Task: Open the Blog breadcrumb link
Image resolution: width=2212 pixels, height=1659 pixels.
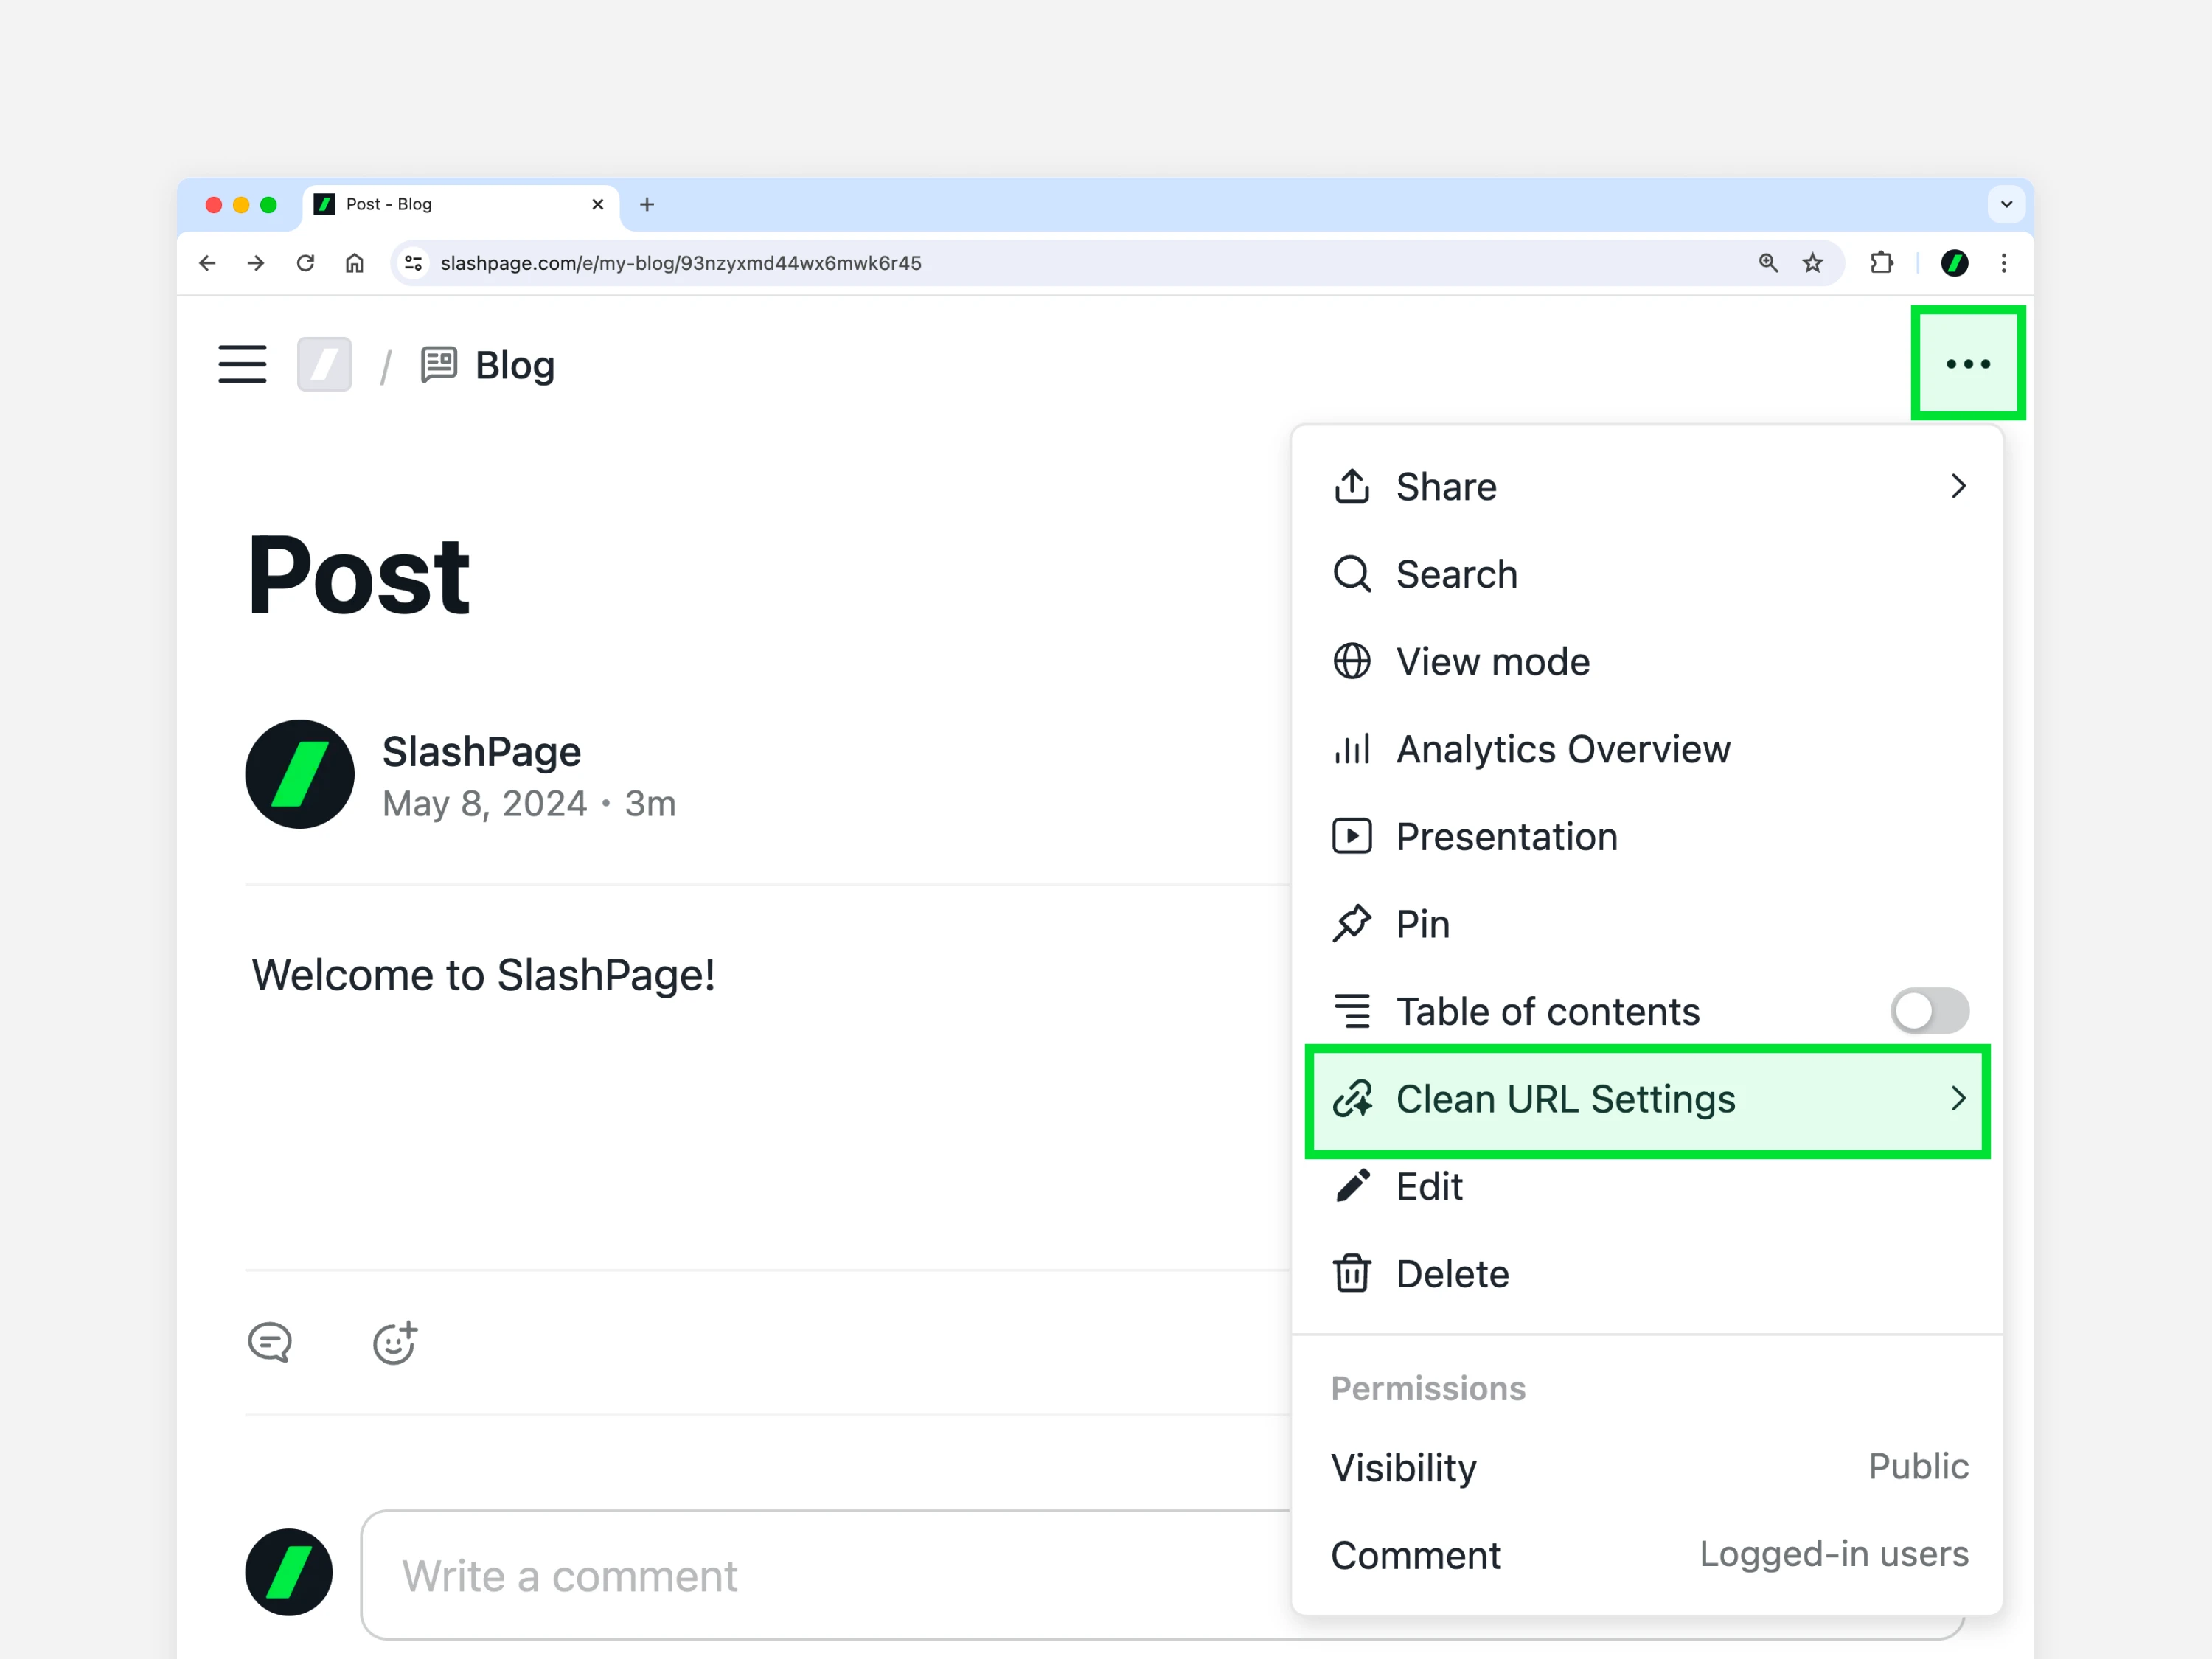Action: (488, 365)
